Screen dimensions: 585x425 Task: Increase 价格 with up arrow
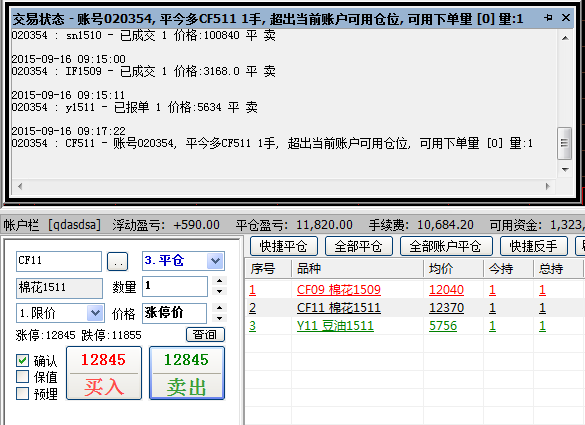pos(219,308)
